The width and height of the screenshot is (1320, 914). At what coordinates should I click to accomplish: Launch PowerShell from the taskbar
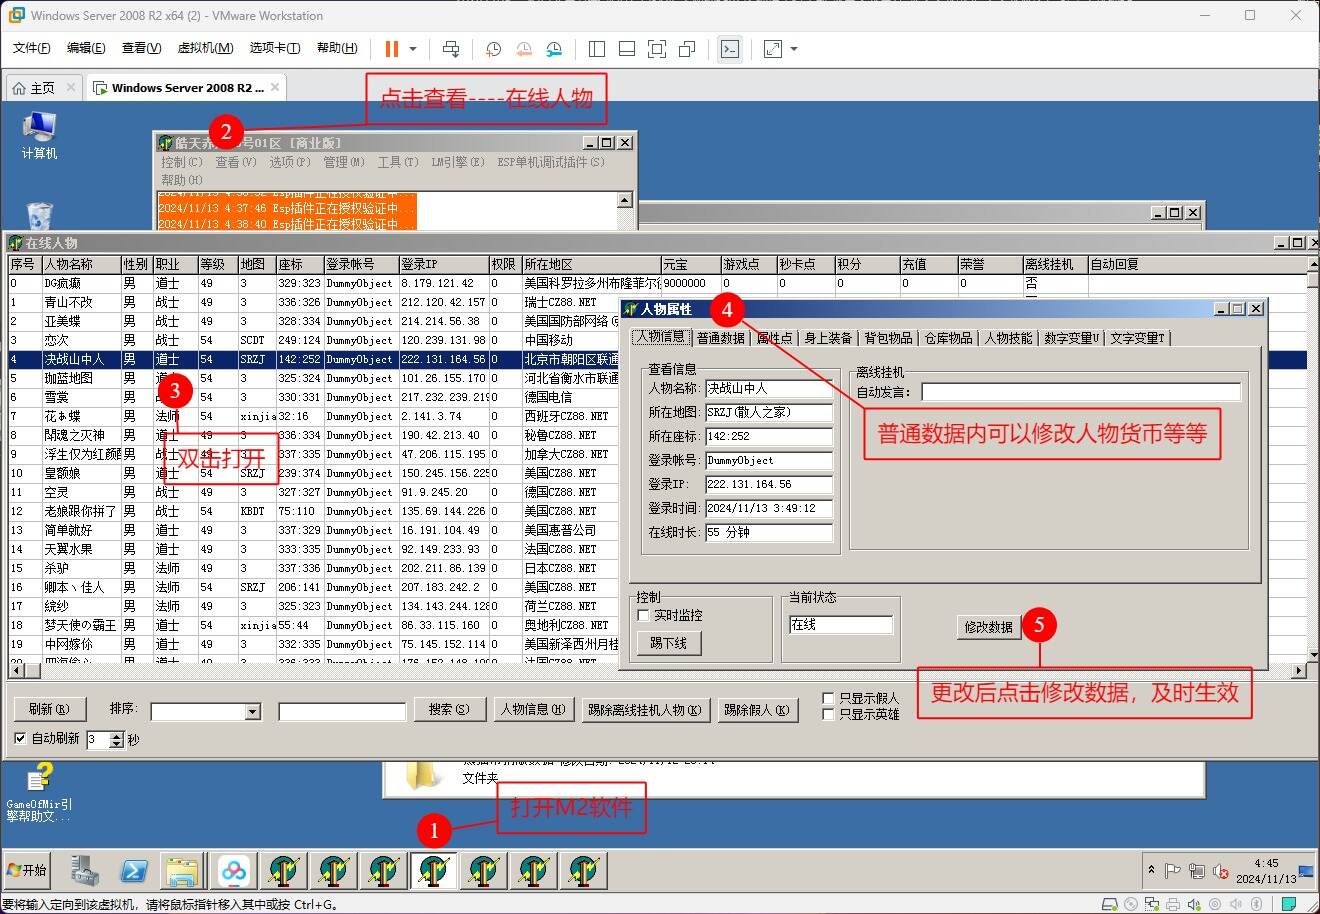click(134, 871)
